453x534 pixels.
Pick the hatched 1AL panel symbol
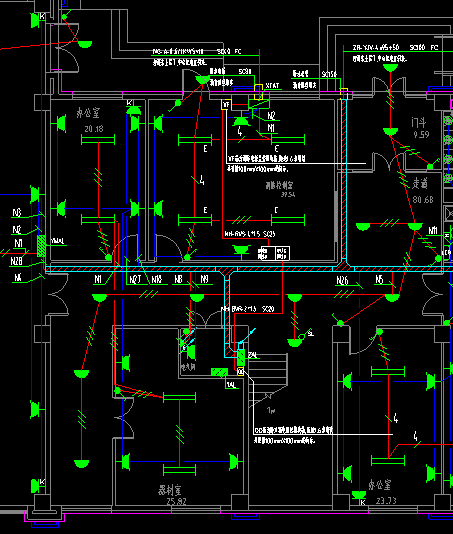tap(219, 372)
